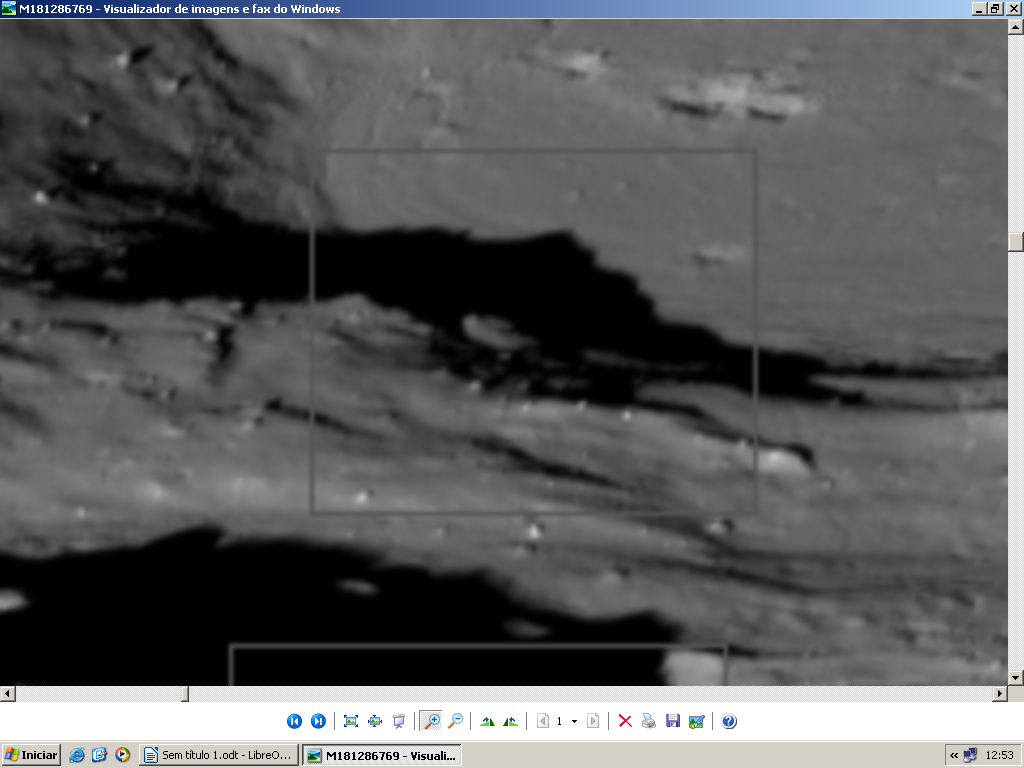
Task: Open the page number dropdown
Action: (574, 721)
